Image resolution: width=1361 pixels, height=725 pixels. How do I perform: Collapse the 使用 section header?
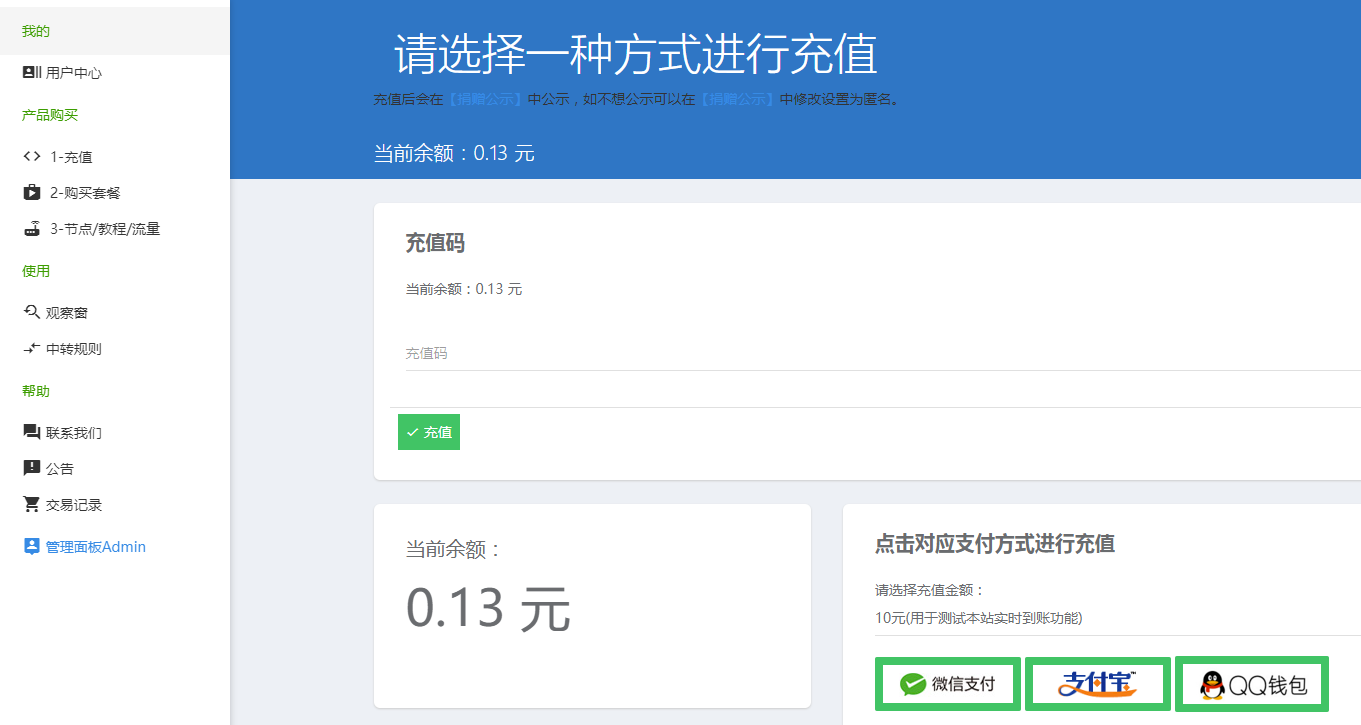(x=36, y=271)
